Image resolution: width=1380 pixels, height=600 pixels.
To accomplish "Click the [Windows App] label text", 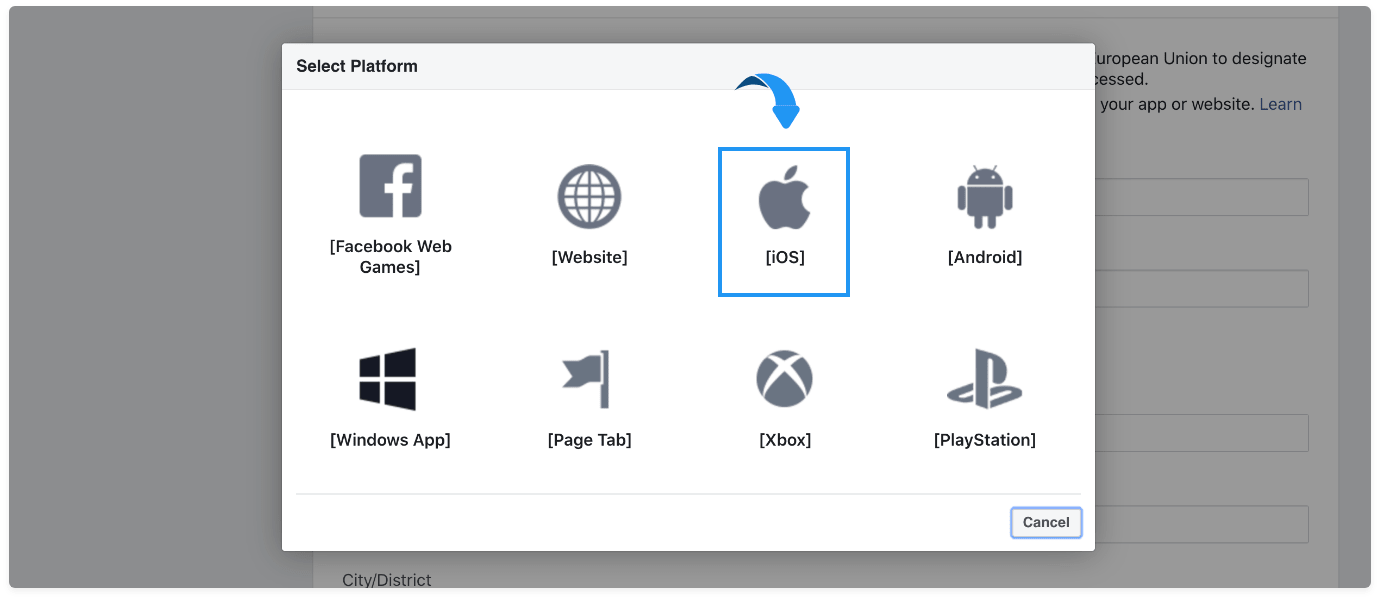I will click(390, 440).
